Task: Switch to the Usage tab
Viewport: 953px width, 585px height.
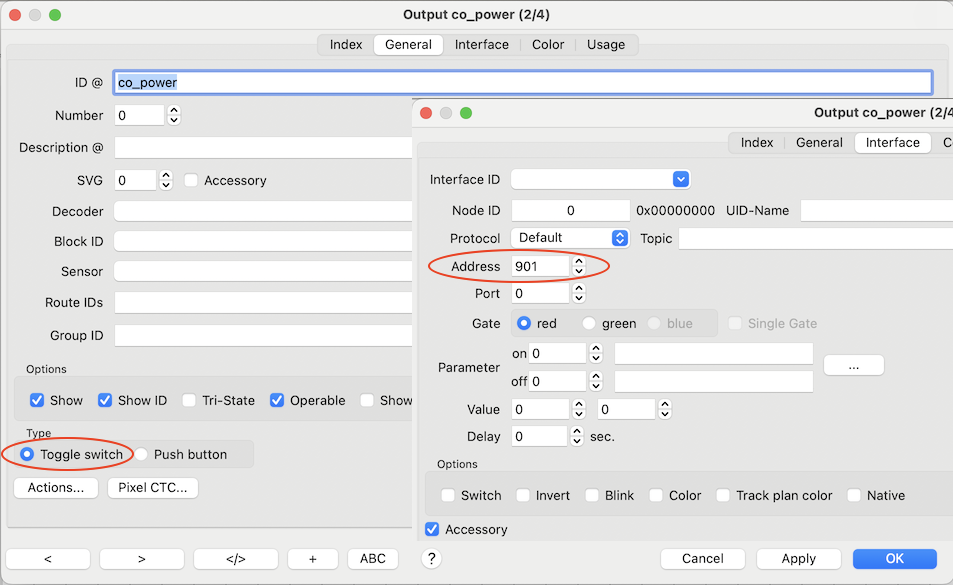Action: tap(606, 44)
